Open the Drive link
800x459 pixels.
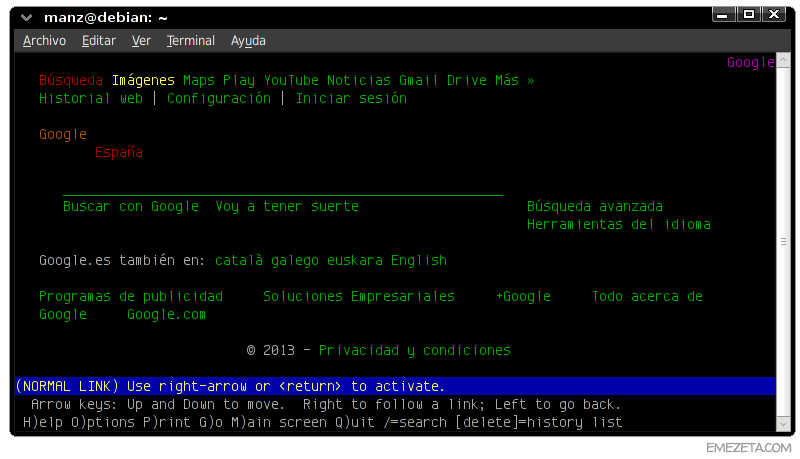coord(466,81)
